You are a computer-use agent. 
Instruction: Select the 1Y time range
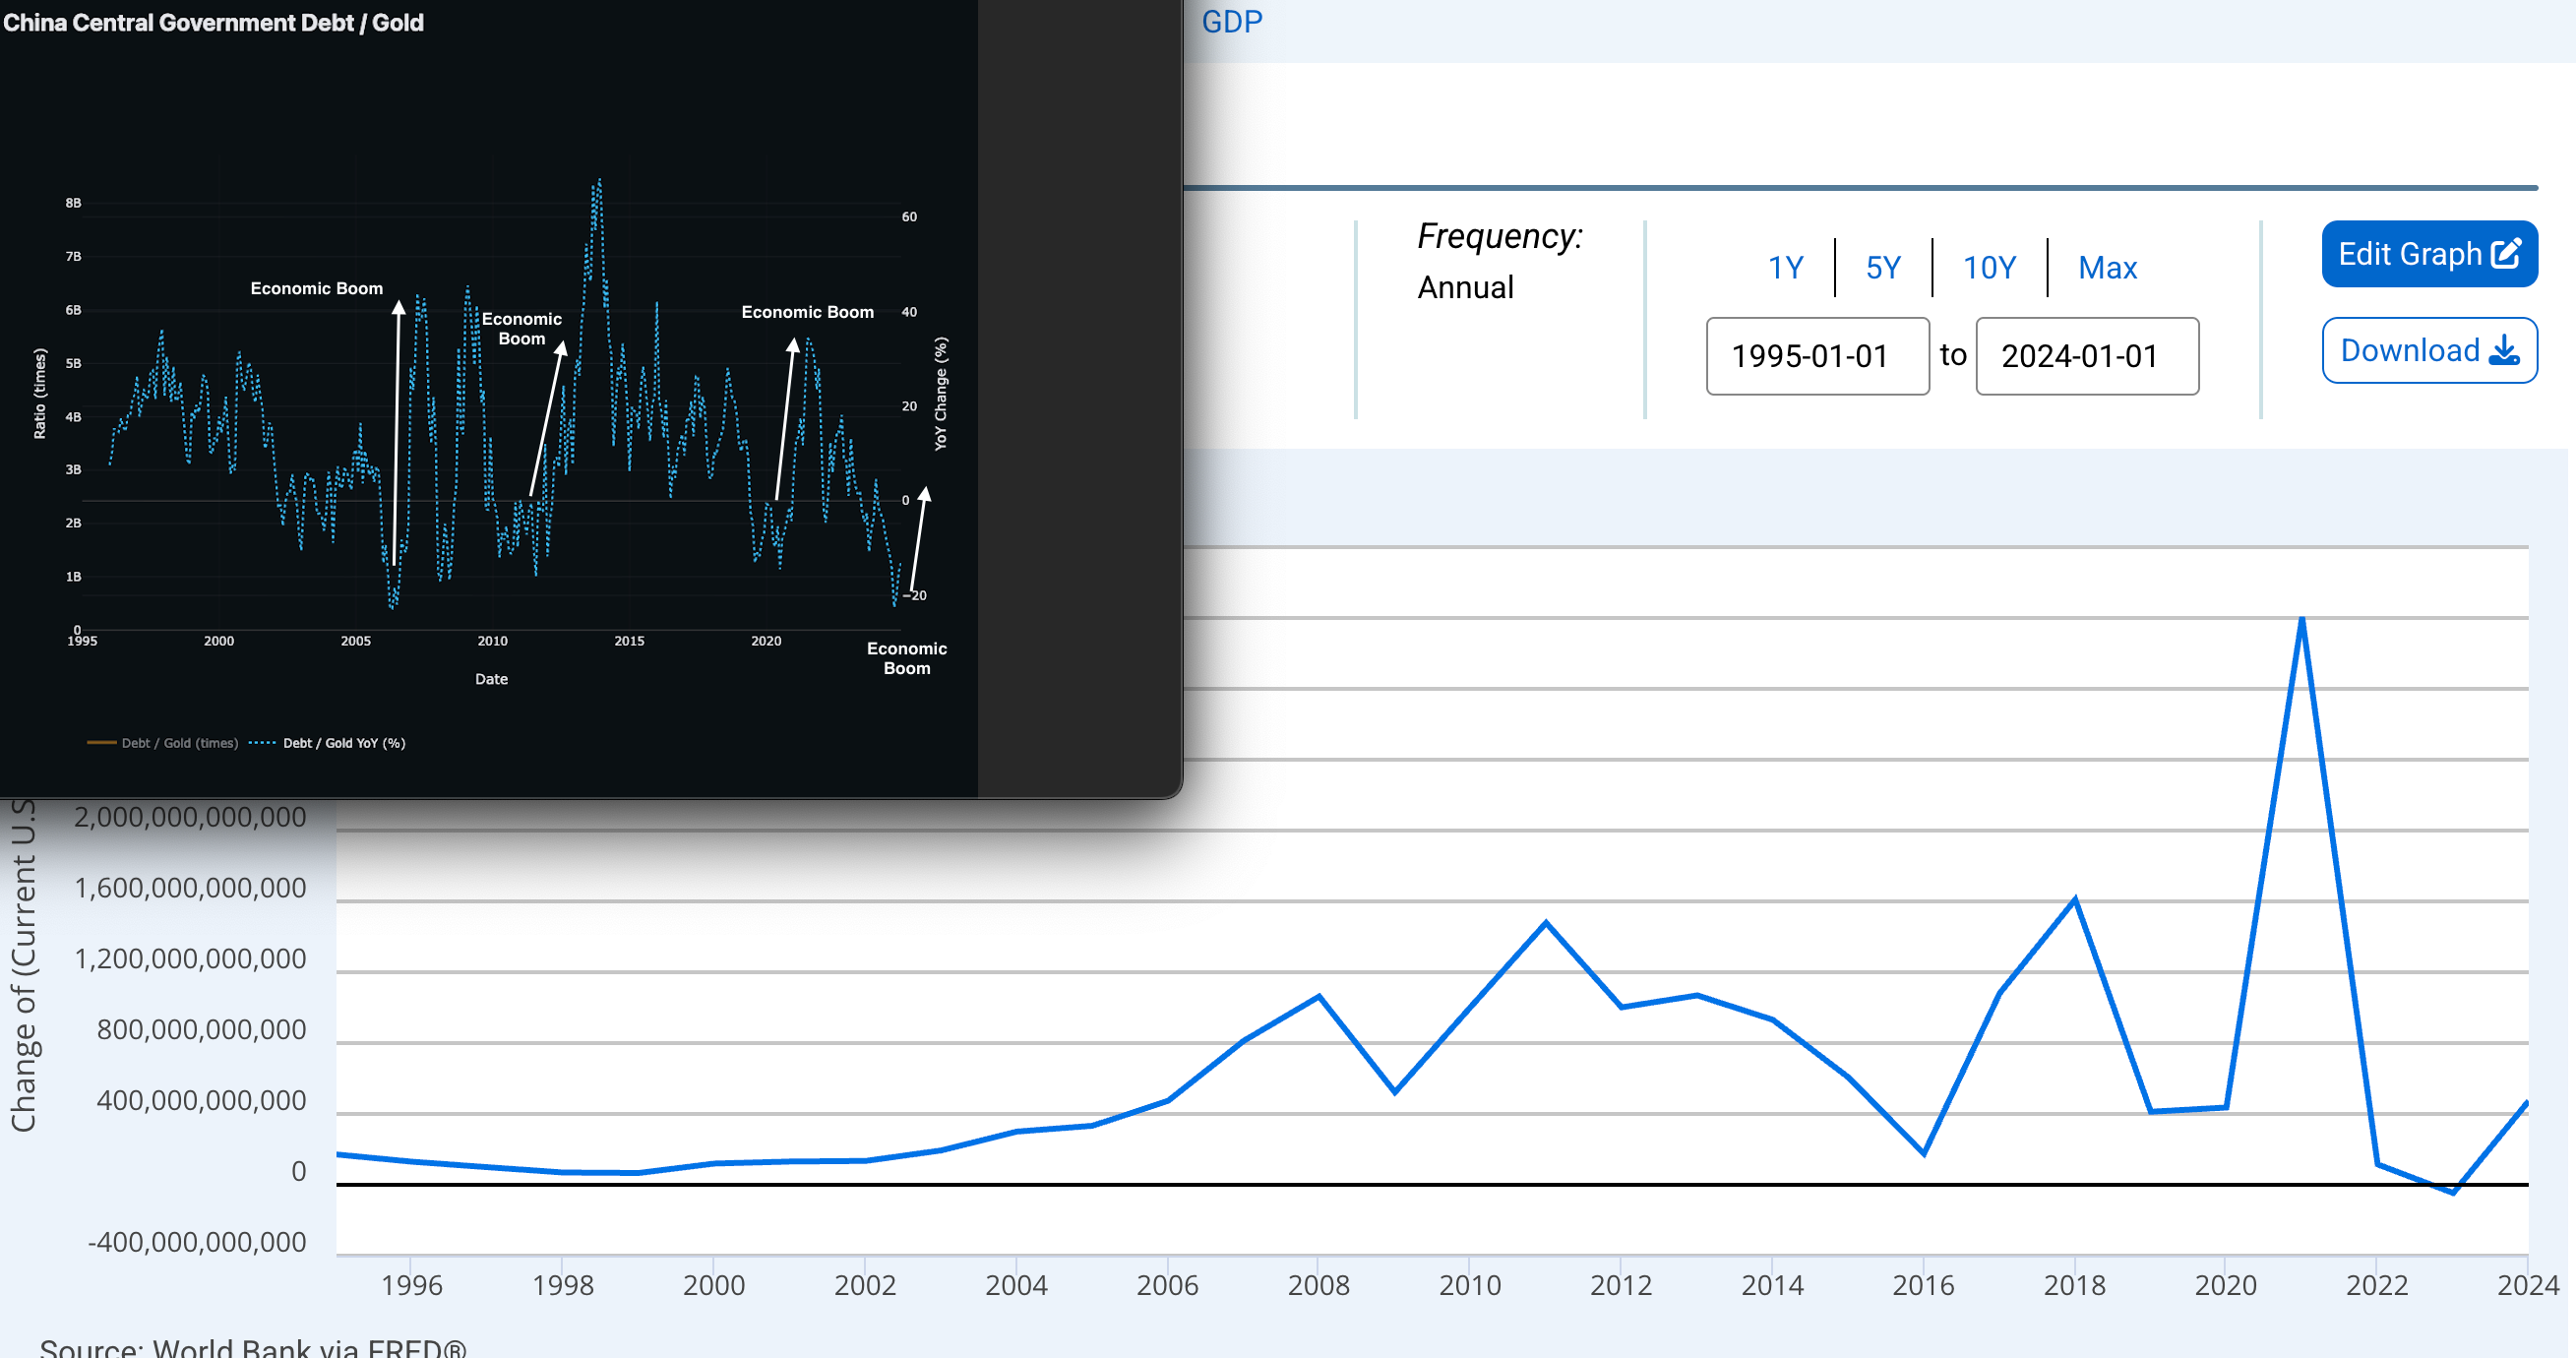(x=1785, y=268)
